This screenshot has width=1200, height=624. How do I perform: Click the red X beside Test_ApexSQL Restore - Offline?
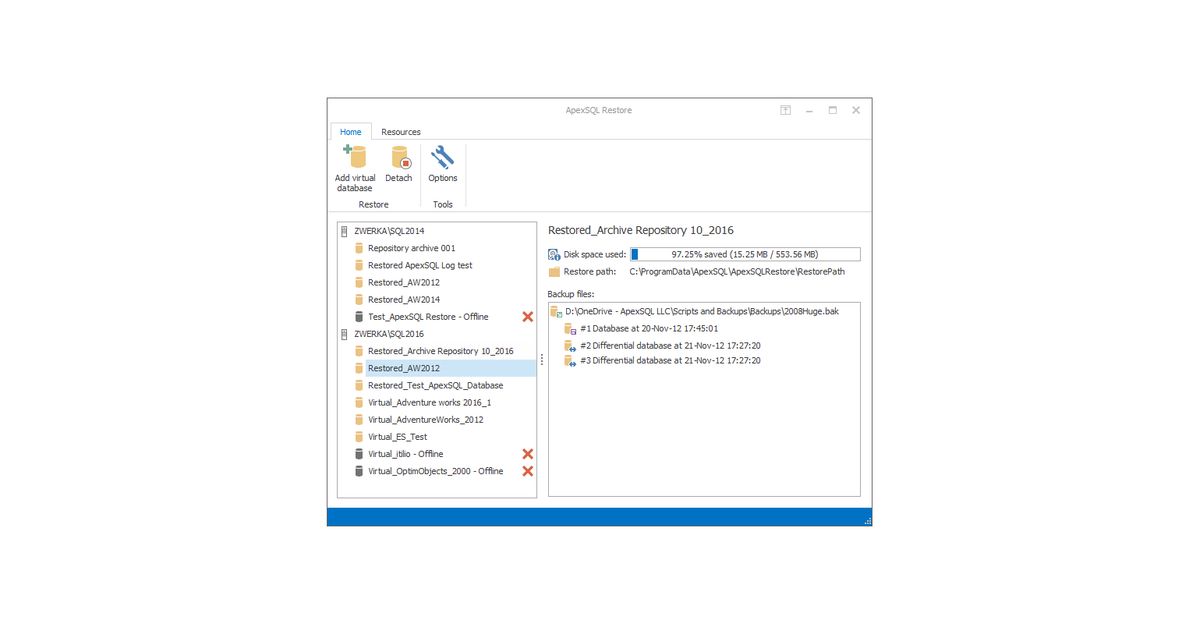point(528,316)
